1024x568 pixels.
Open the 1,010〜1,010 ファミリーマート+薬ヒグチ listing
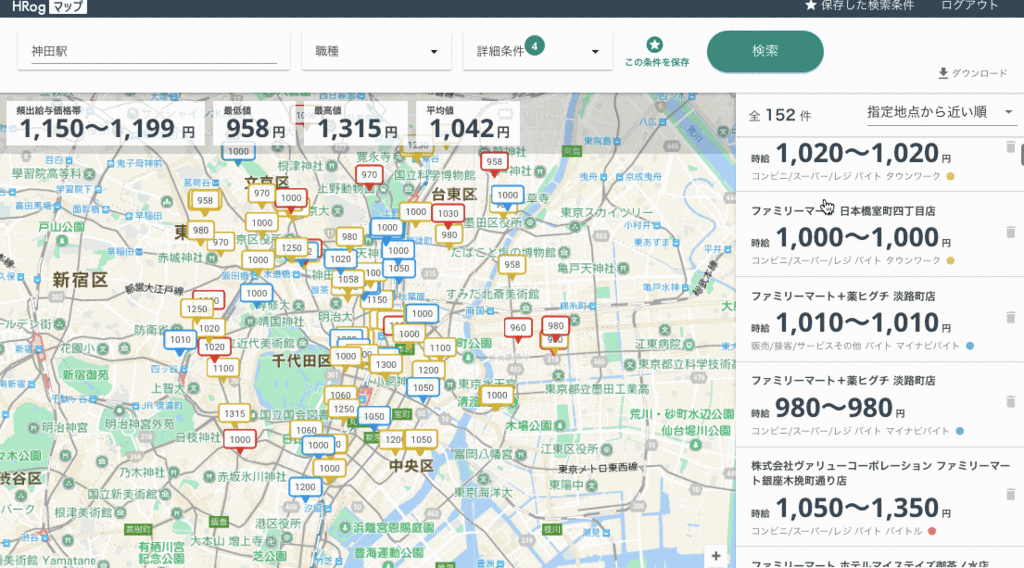(880, 319)
